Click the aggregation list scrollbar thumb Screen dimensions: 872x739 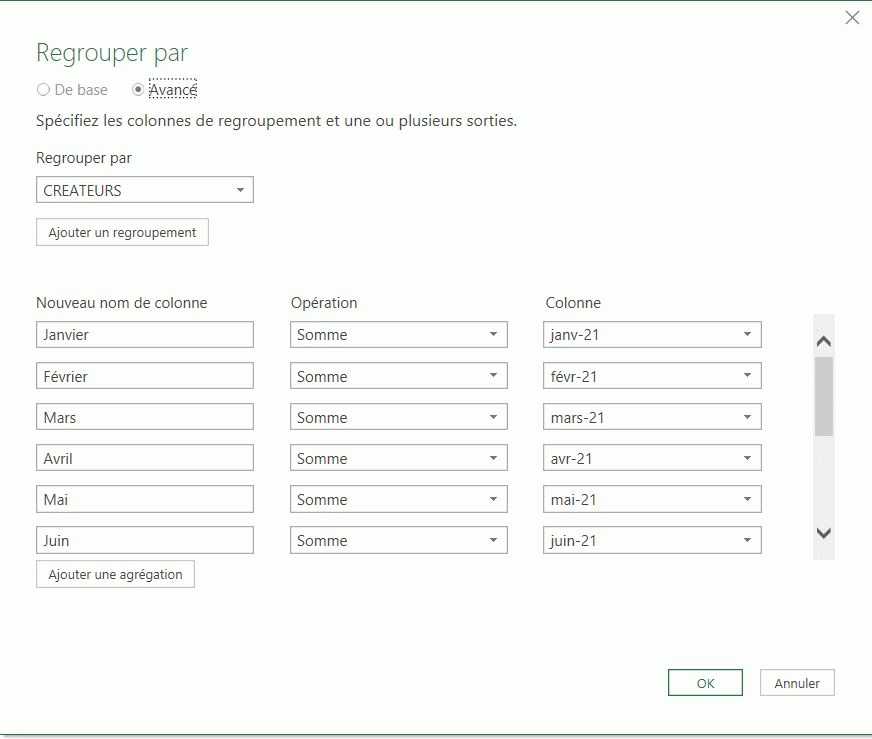[x=824, y=396]
